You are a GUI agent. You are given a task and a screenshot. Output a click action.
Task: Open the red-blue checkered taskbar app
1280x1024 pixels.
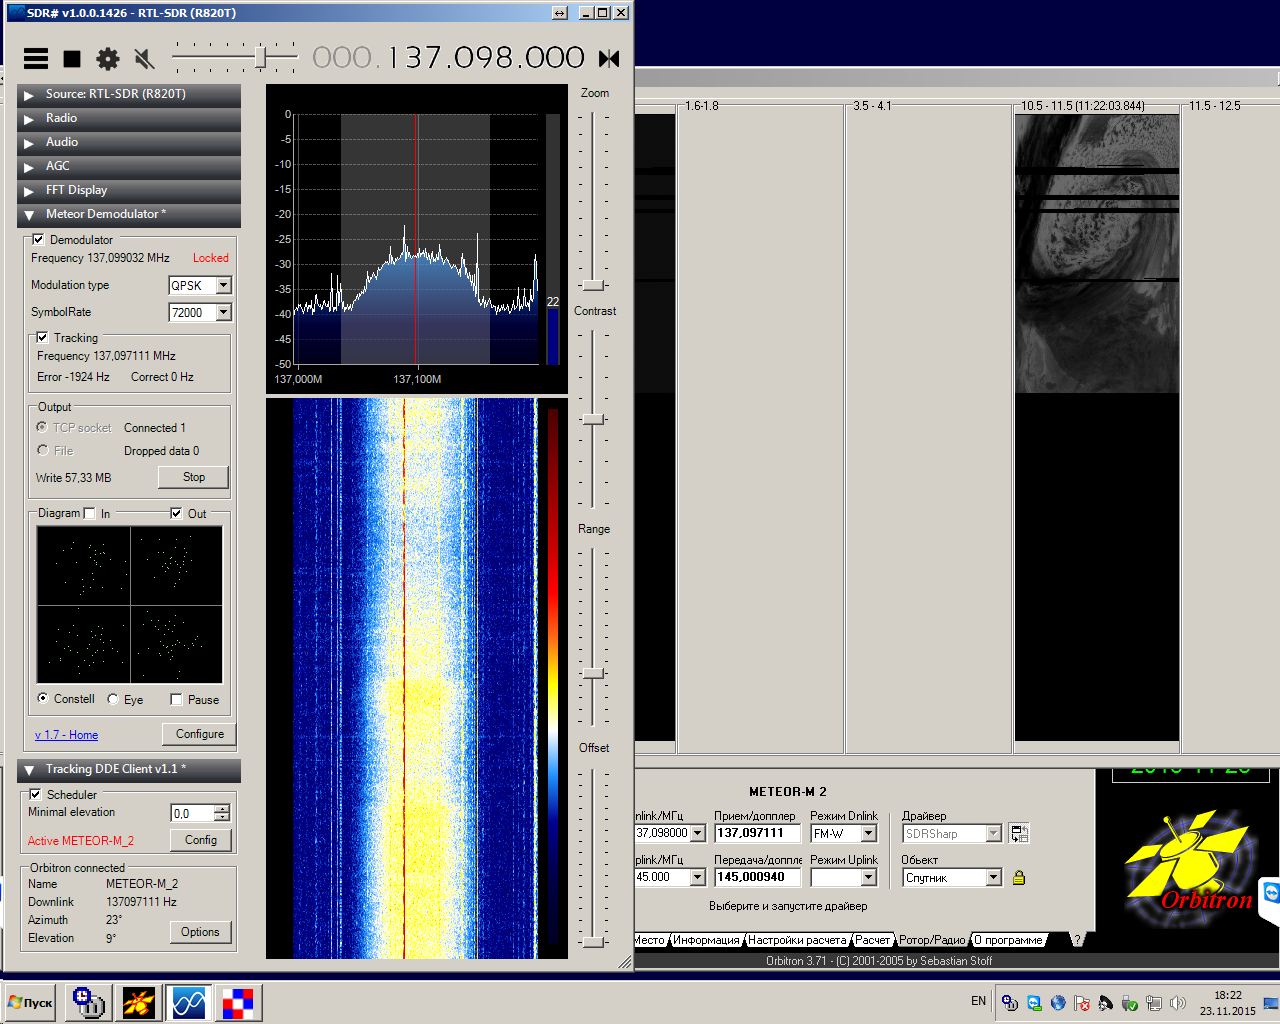click(x=239, y=1002)
